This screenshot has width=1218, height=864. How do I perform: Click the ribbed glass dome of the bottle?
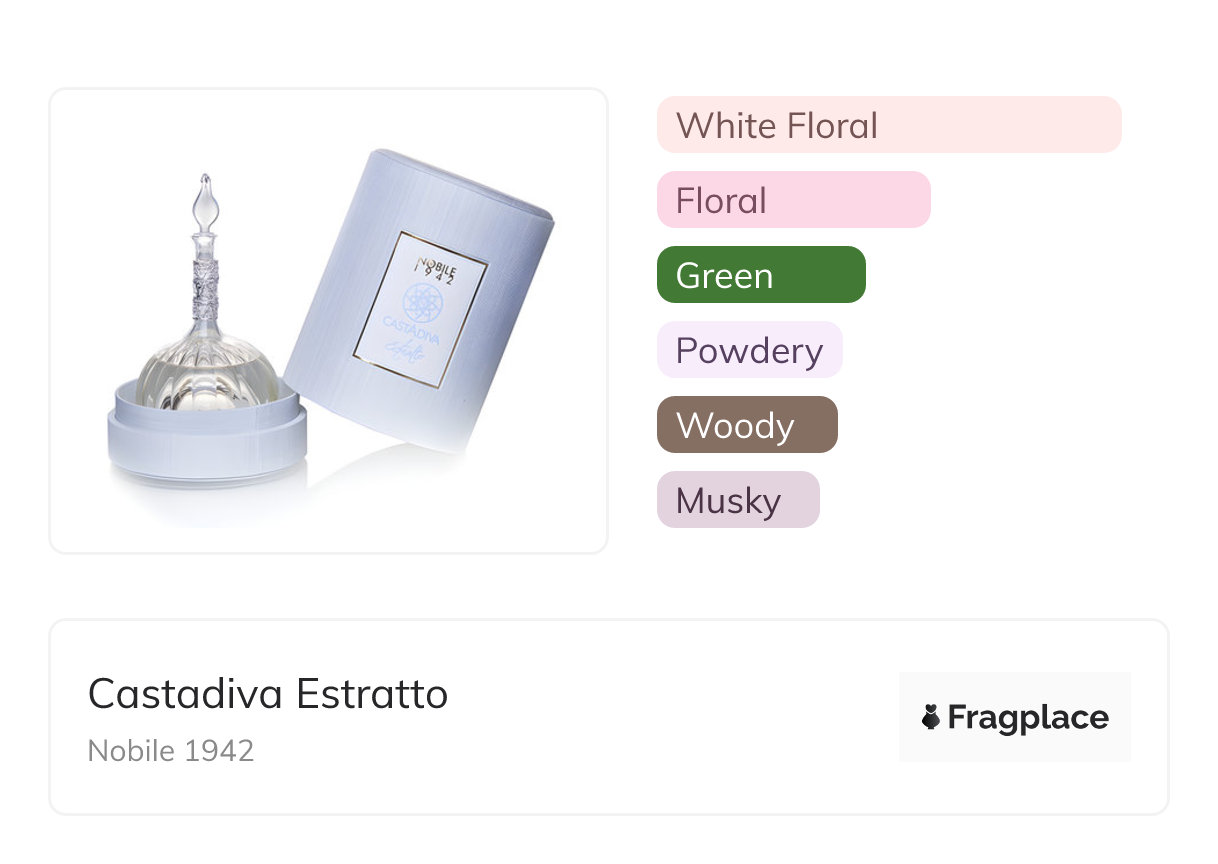pos(207,370)
